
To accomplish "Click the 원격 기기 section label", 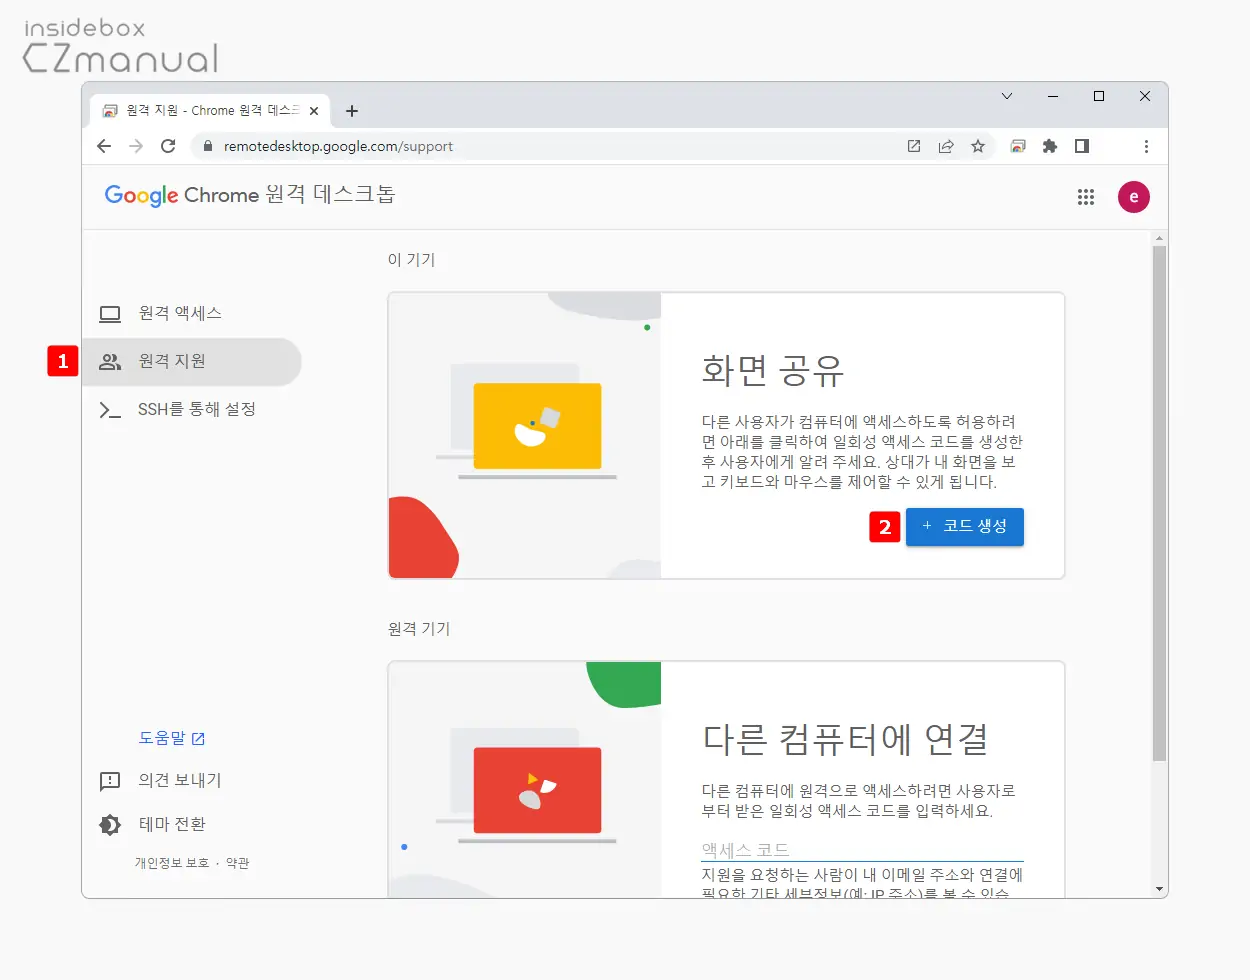I will (x=419, y=629).
